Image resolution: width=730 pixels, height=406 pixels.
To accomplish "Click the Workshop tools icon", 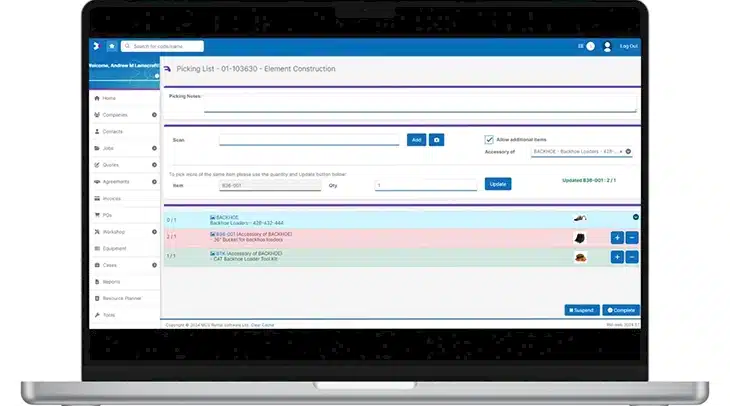I will tap(97, 232).
